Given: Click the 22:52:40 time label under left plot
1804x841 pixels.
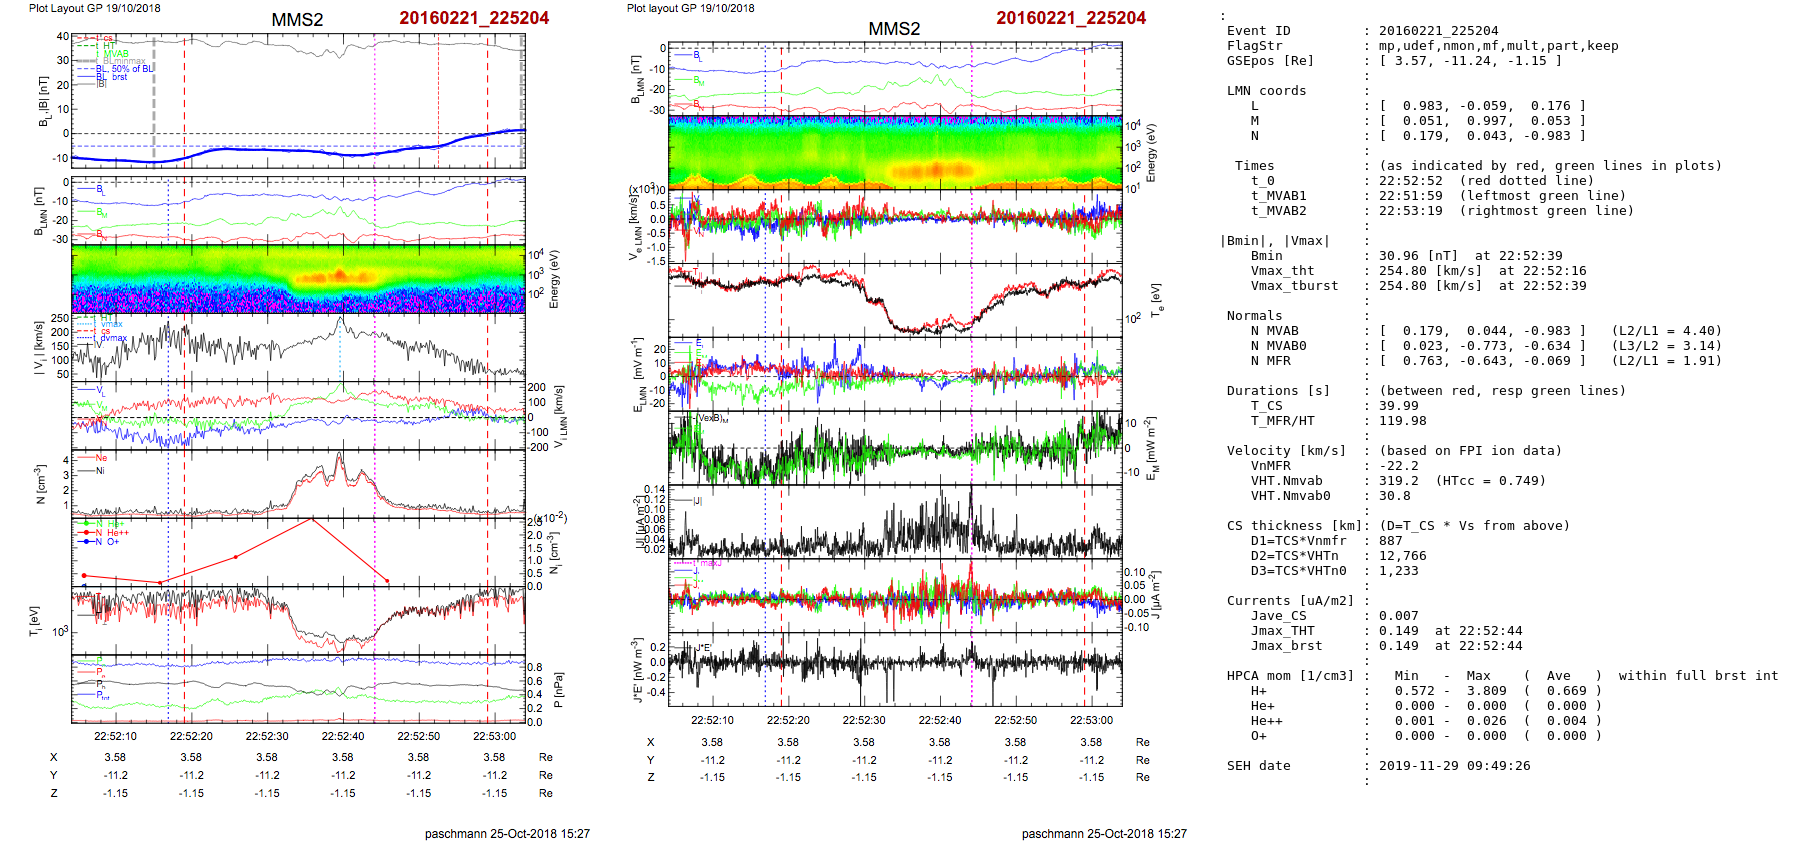Looking at the screenshot, I should pos(343,737).
